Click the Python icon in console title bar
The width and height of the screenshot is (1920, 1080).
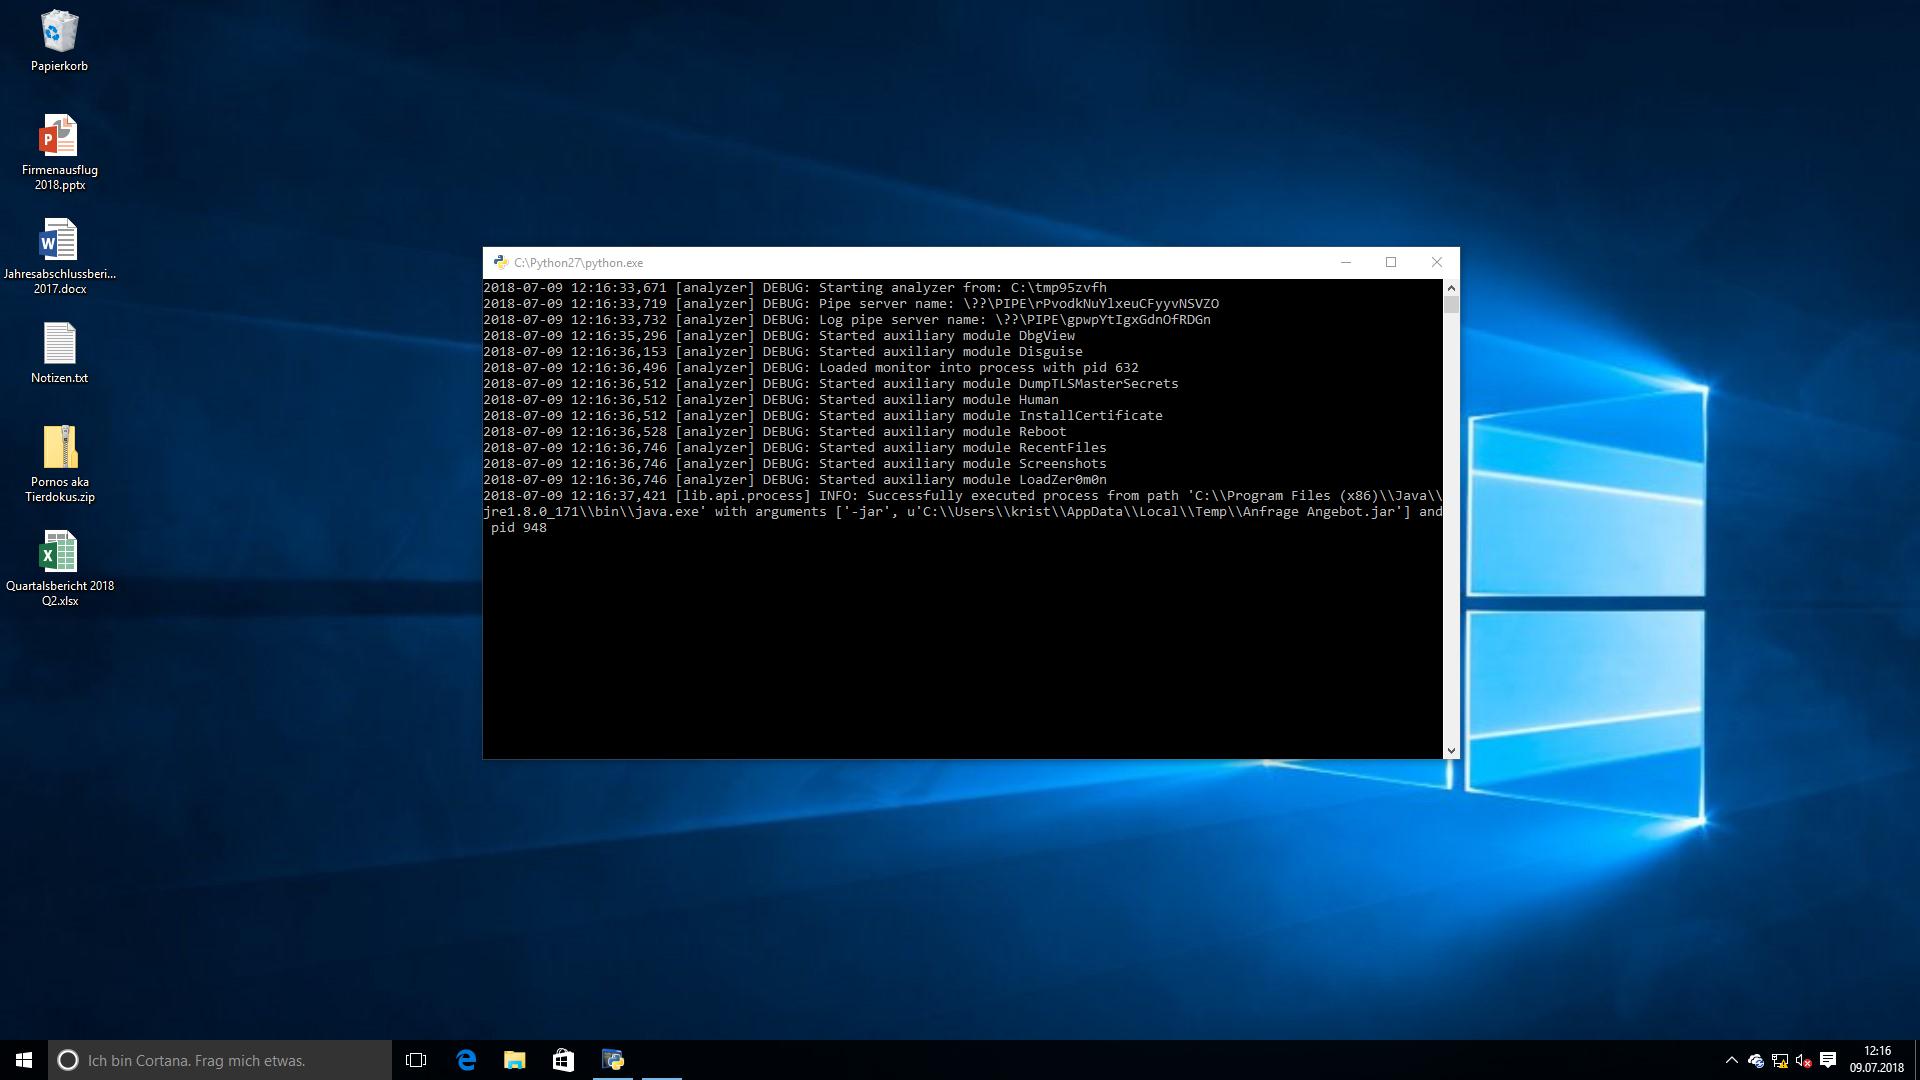500,262
